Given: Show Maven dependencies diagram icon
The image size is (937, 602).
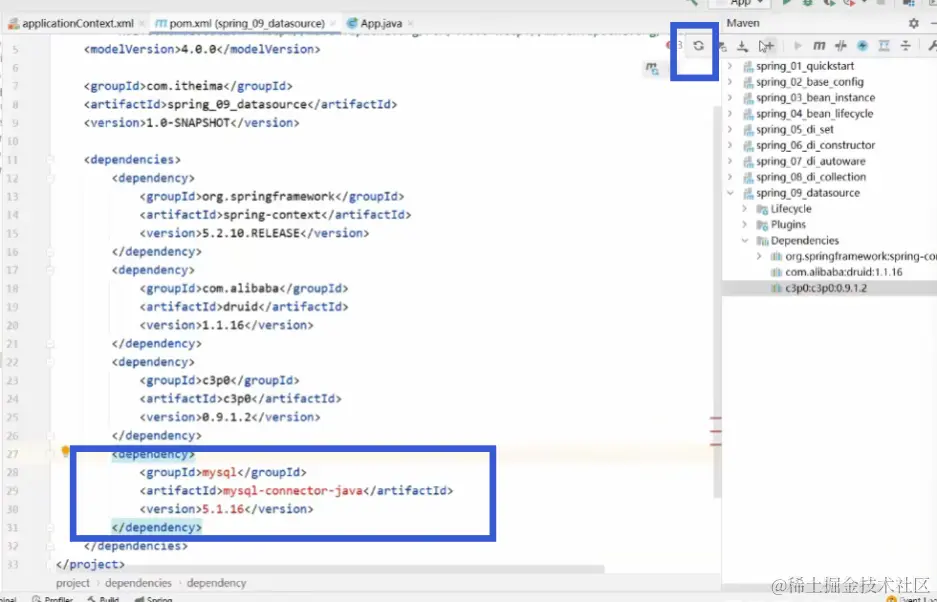Looking at the screenshot, I should click(884, 46).
